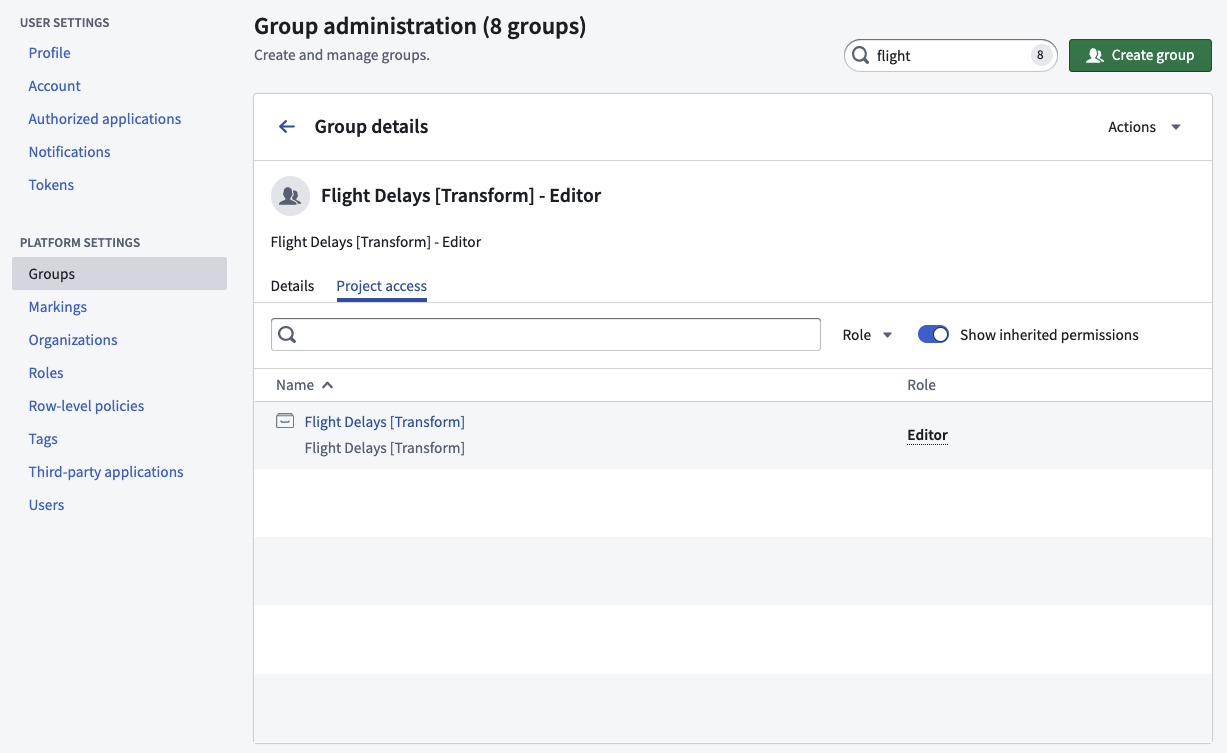This screenshot has width=1227, height=753.
Task: Click the project icon beside Flight Delays [Transform]
Action: (285, 421)
